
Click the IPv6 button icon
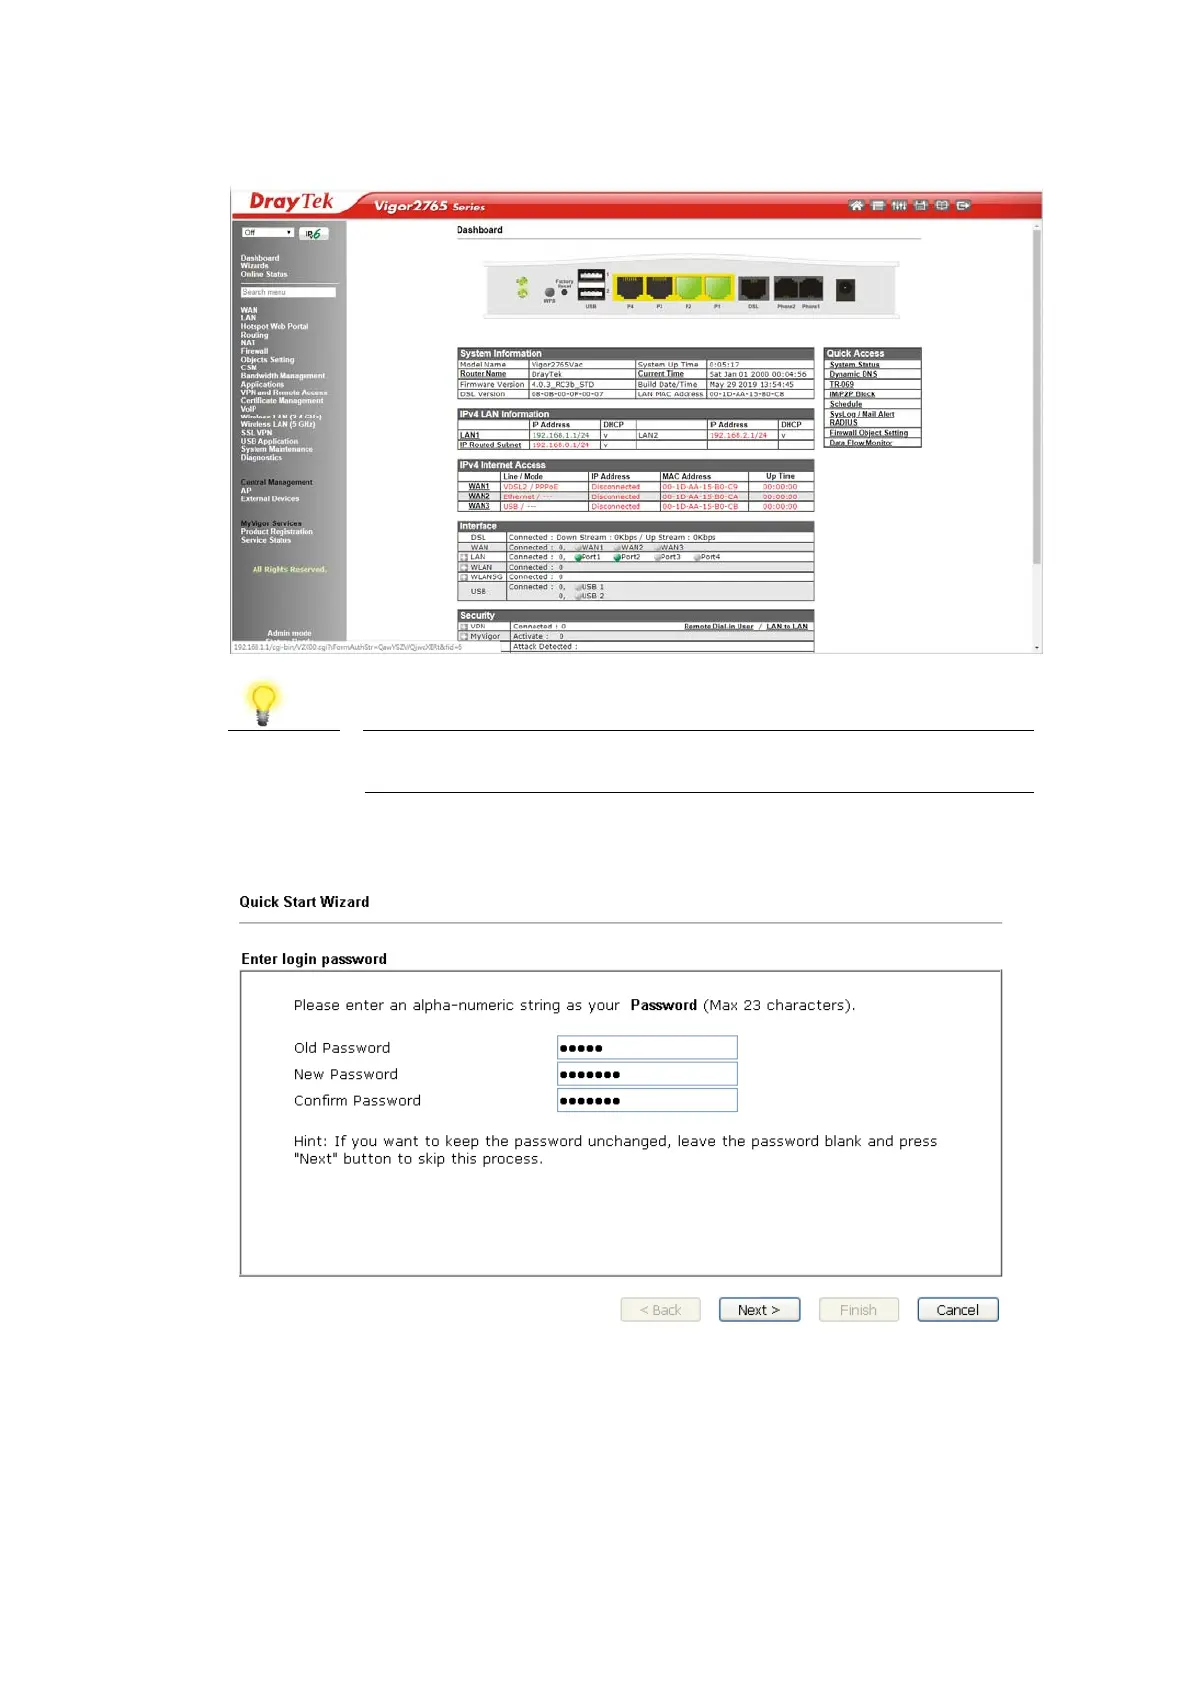click(314, 233)
